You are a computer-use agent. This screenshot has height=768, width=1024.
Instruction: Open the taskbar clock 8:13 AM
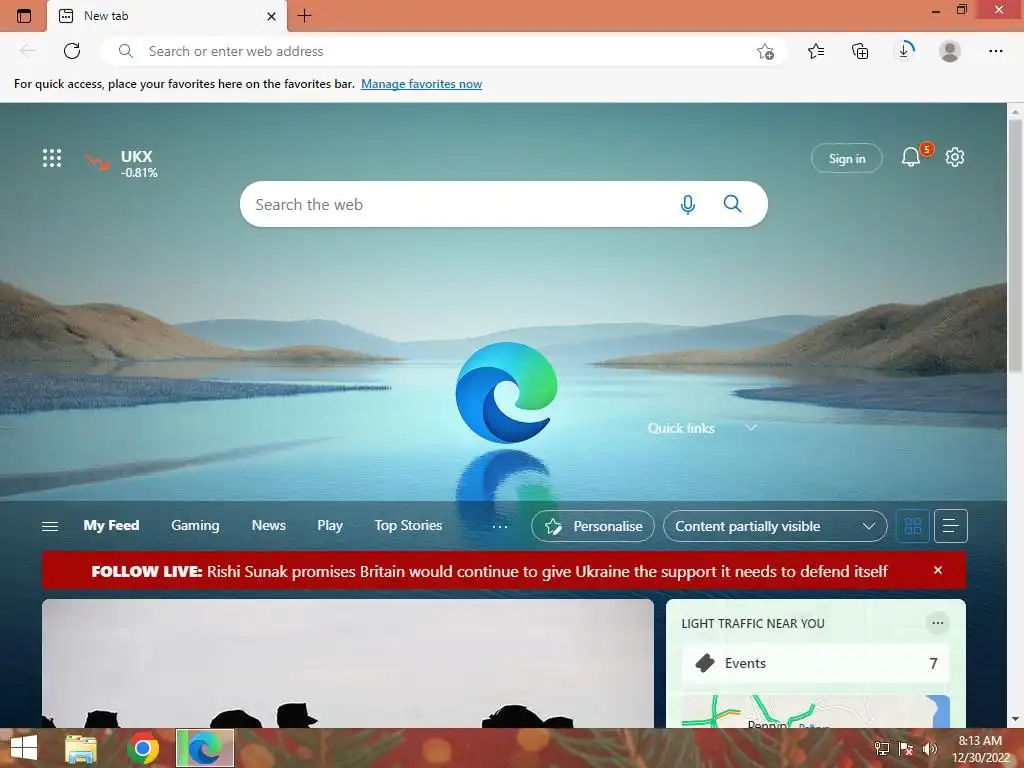pyautogui.click(x=980, y=749)
